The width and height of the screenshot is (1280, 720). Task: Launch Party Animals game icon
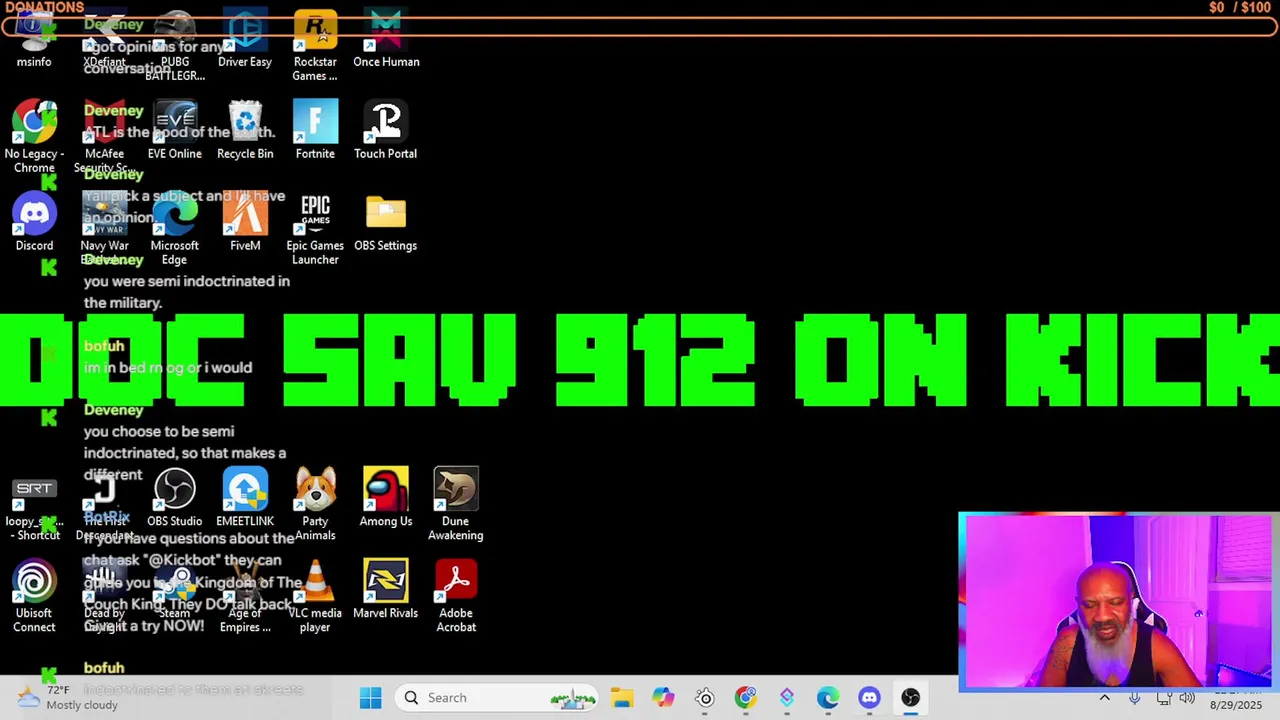315,505
